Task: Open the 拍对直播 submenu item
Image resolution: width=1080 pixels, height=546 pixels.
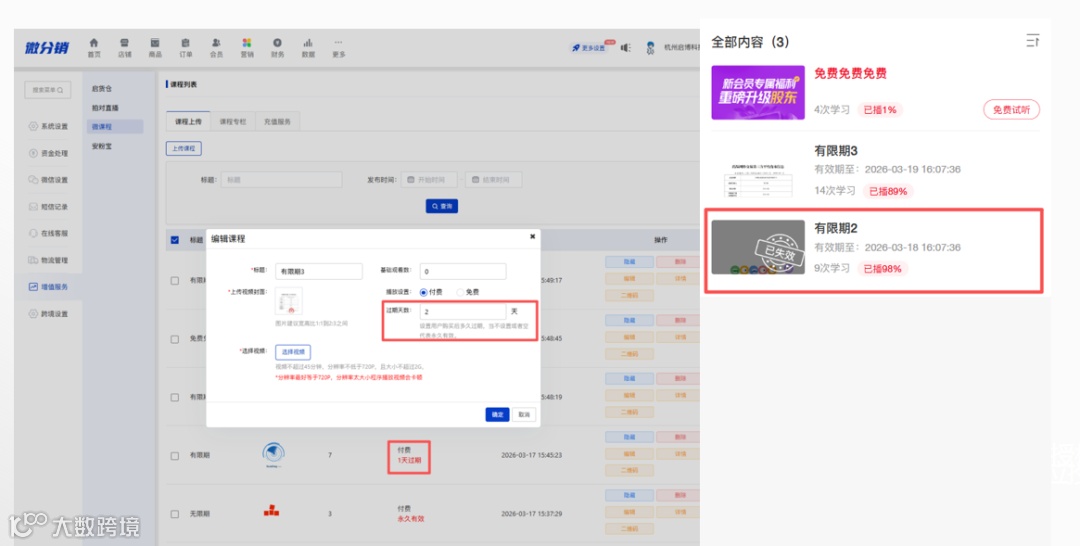Action: point(105,107)
